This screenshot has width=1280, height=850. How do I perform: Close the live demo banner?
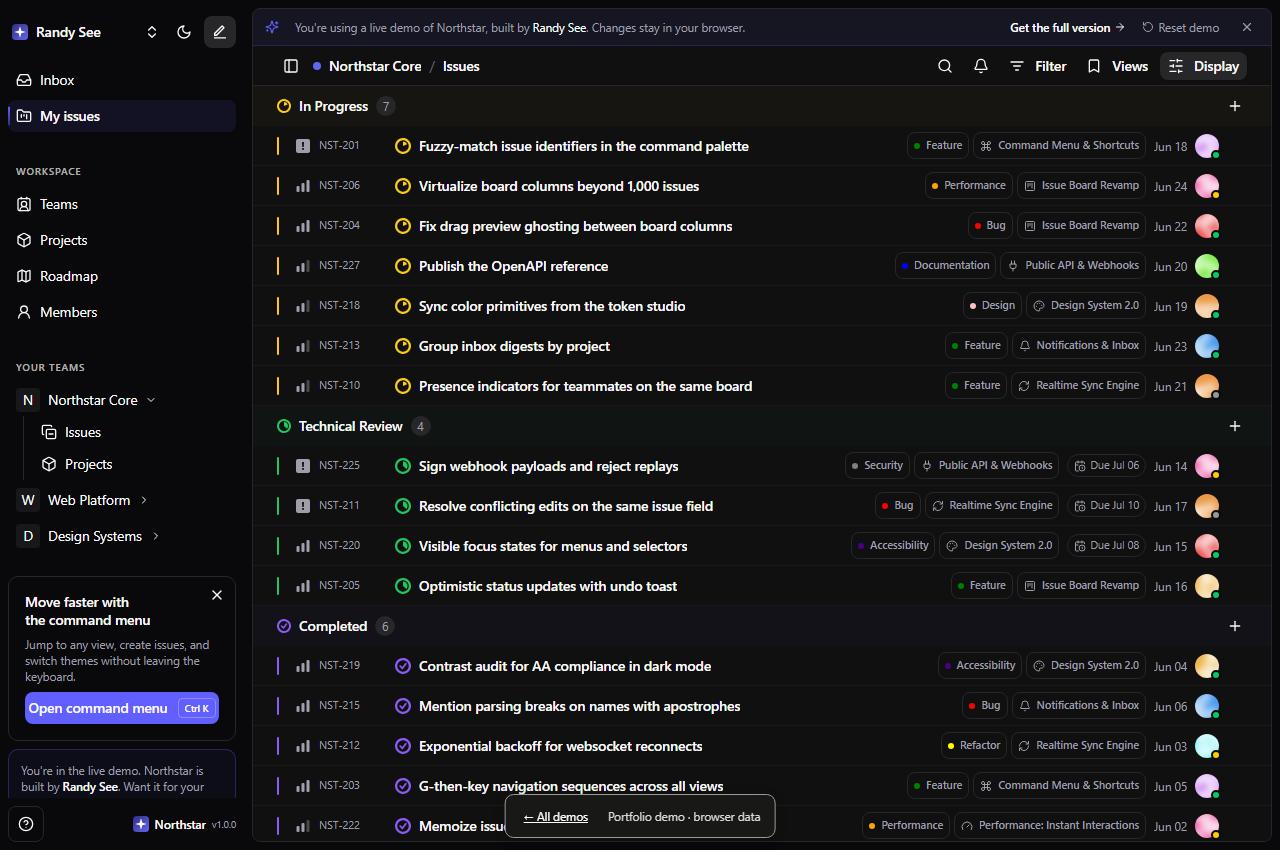point(1247,28)
